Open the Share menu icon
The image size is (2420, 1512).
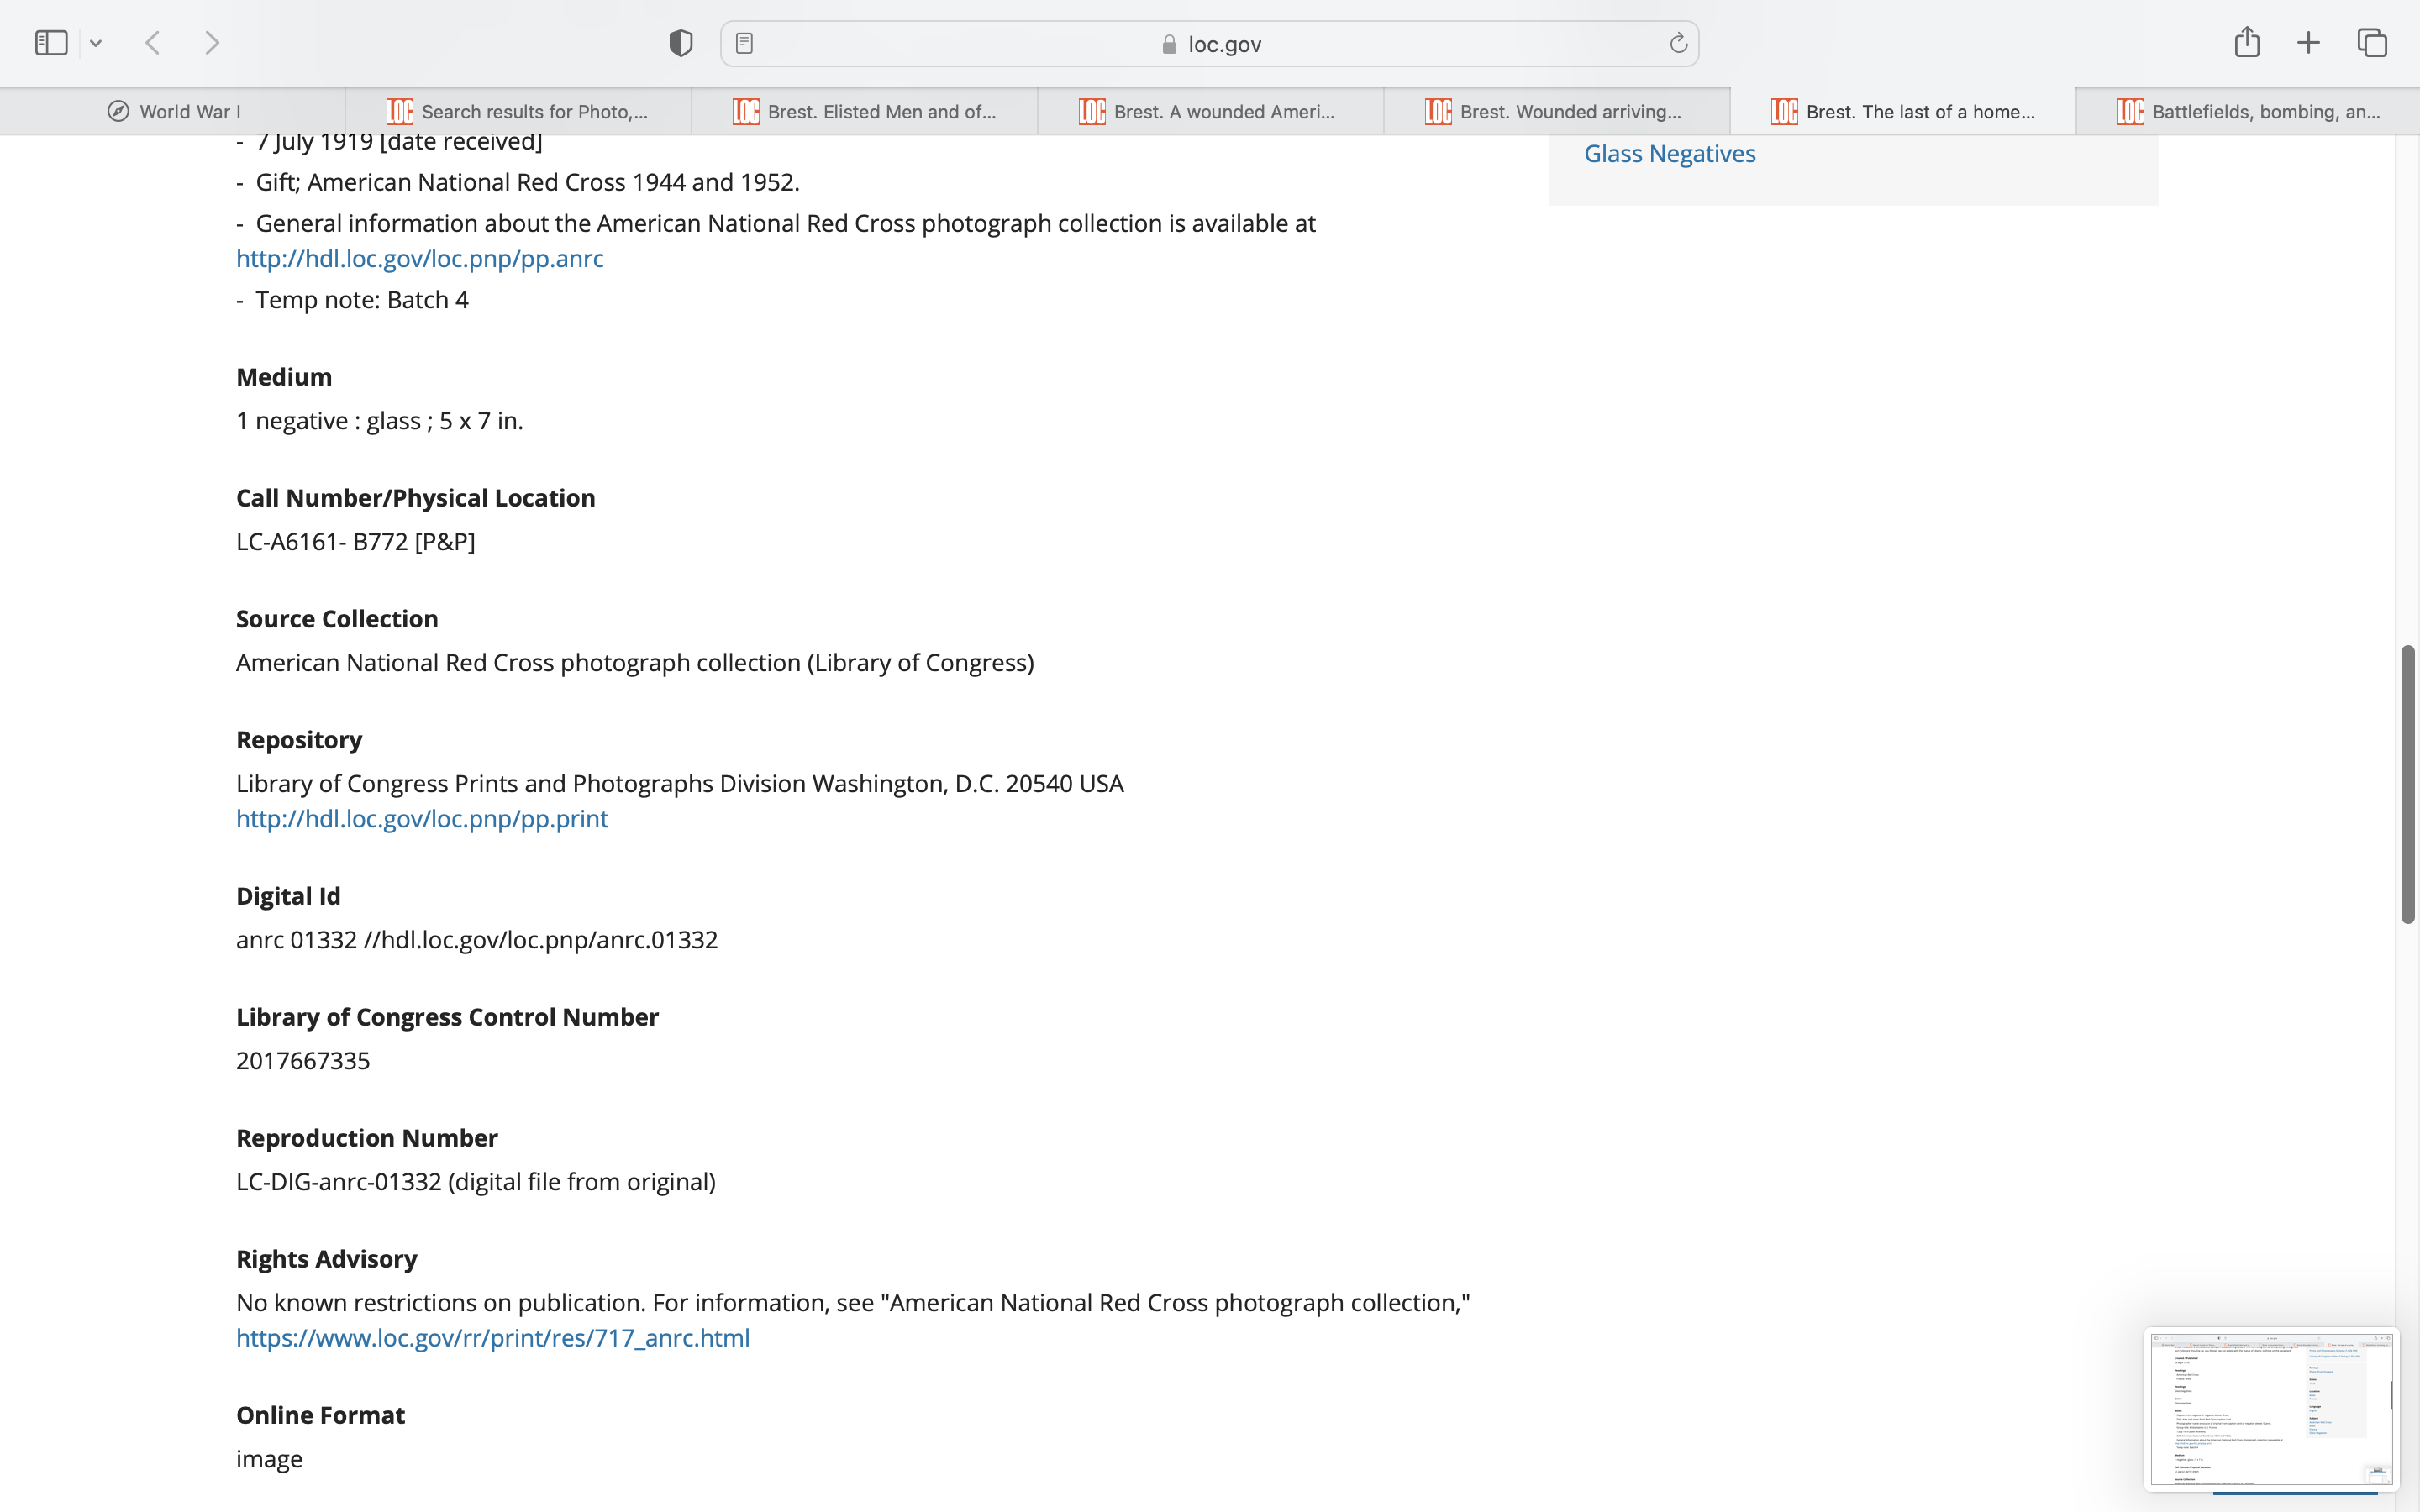[x=2247, y=42]
